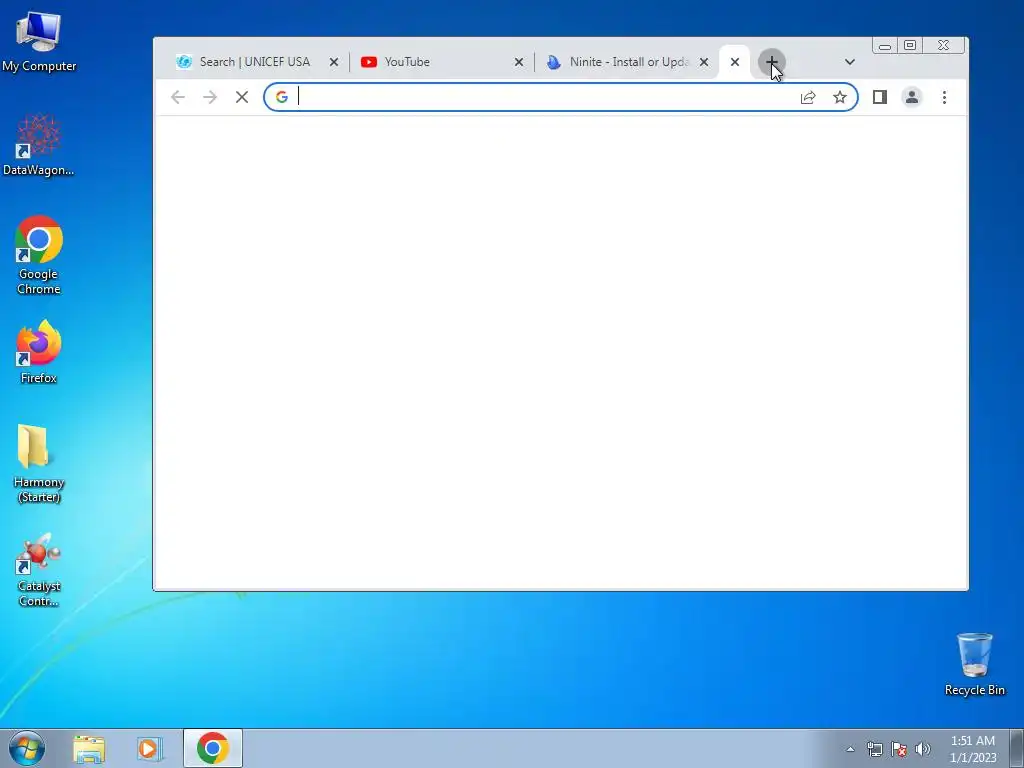Click the taskbar clock showing 1:51 AM
Screen dimensions: 1024x768
972,749
